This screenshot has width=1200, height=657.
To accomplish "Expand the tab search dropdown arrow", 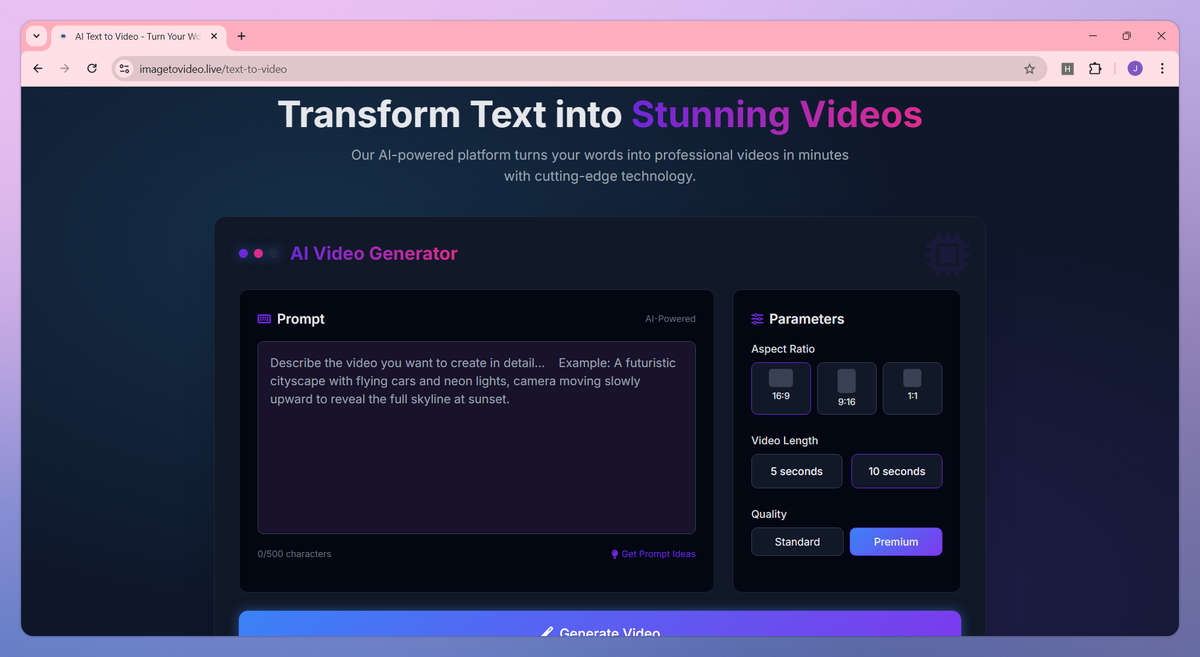I will (37, 36).
